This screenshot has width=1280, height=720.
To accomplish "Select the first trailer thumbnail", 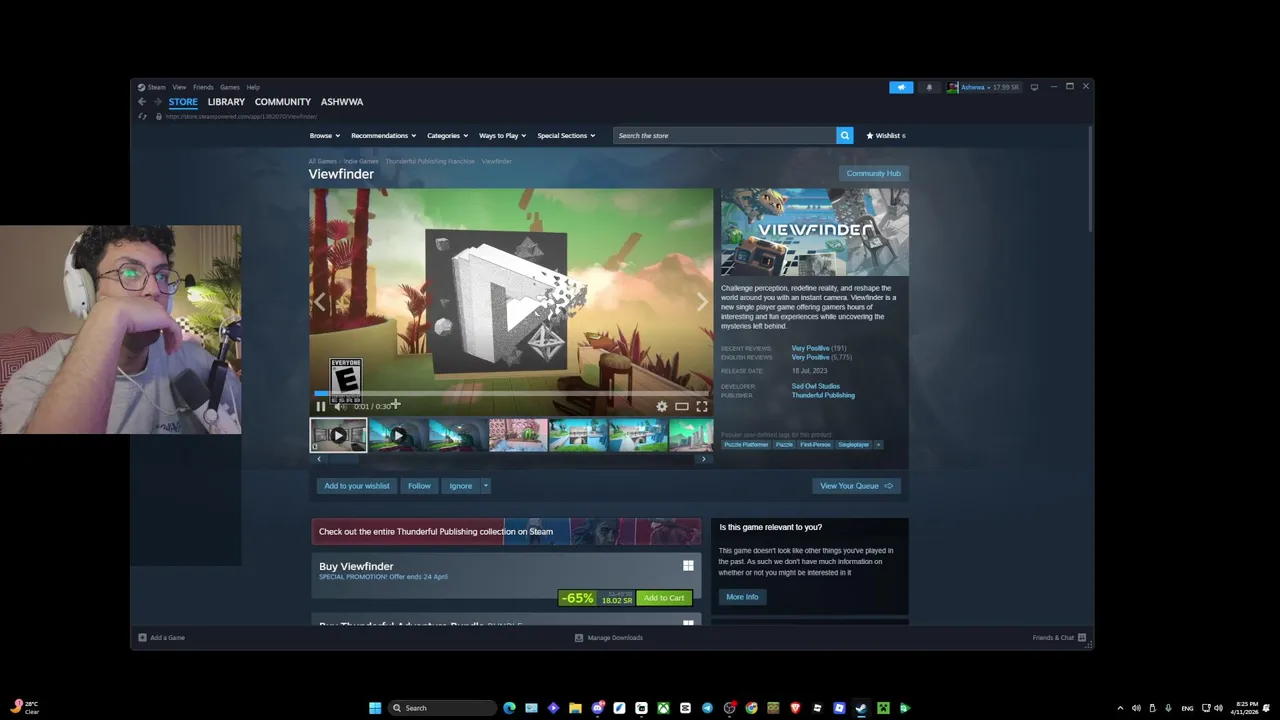I will tap(338, 436).
